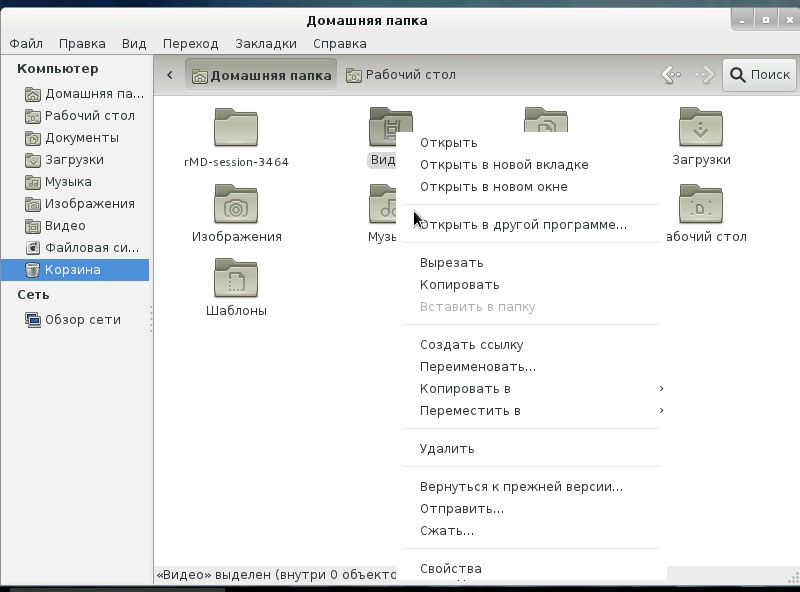
Task: Click the Домашняя папка path bar button
Action: 261,75
